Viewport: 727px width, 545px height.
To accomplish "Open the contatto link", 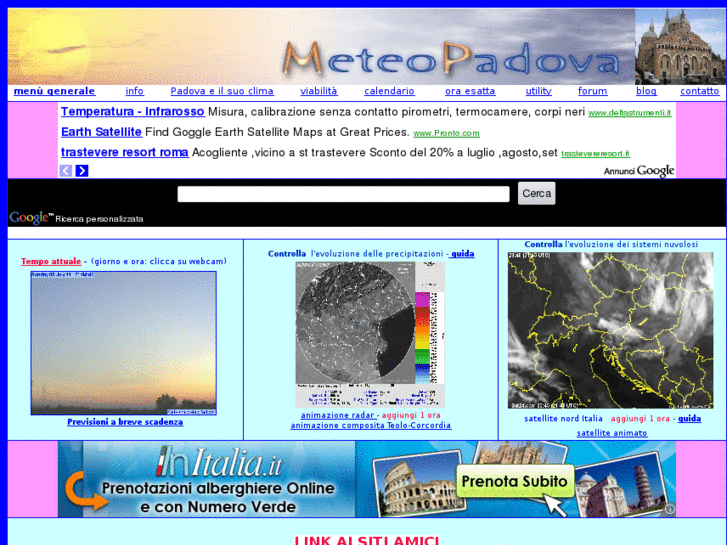I will tap(700, 91).
